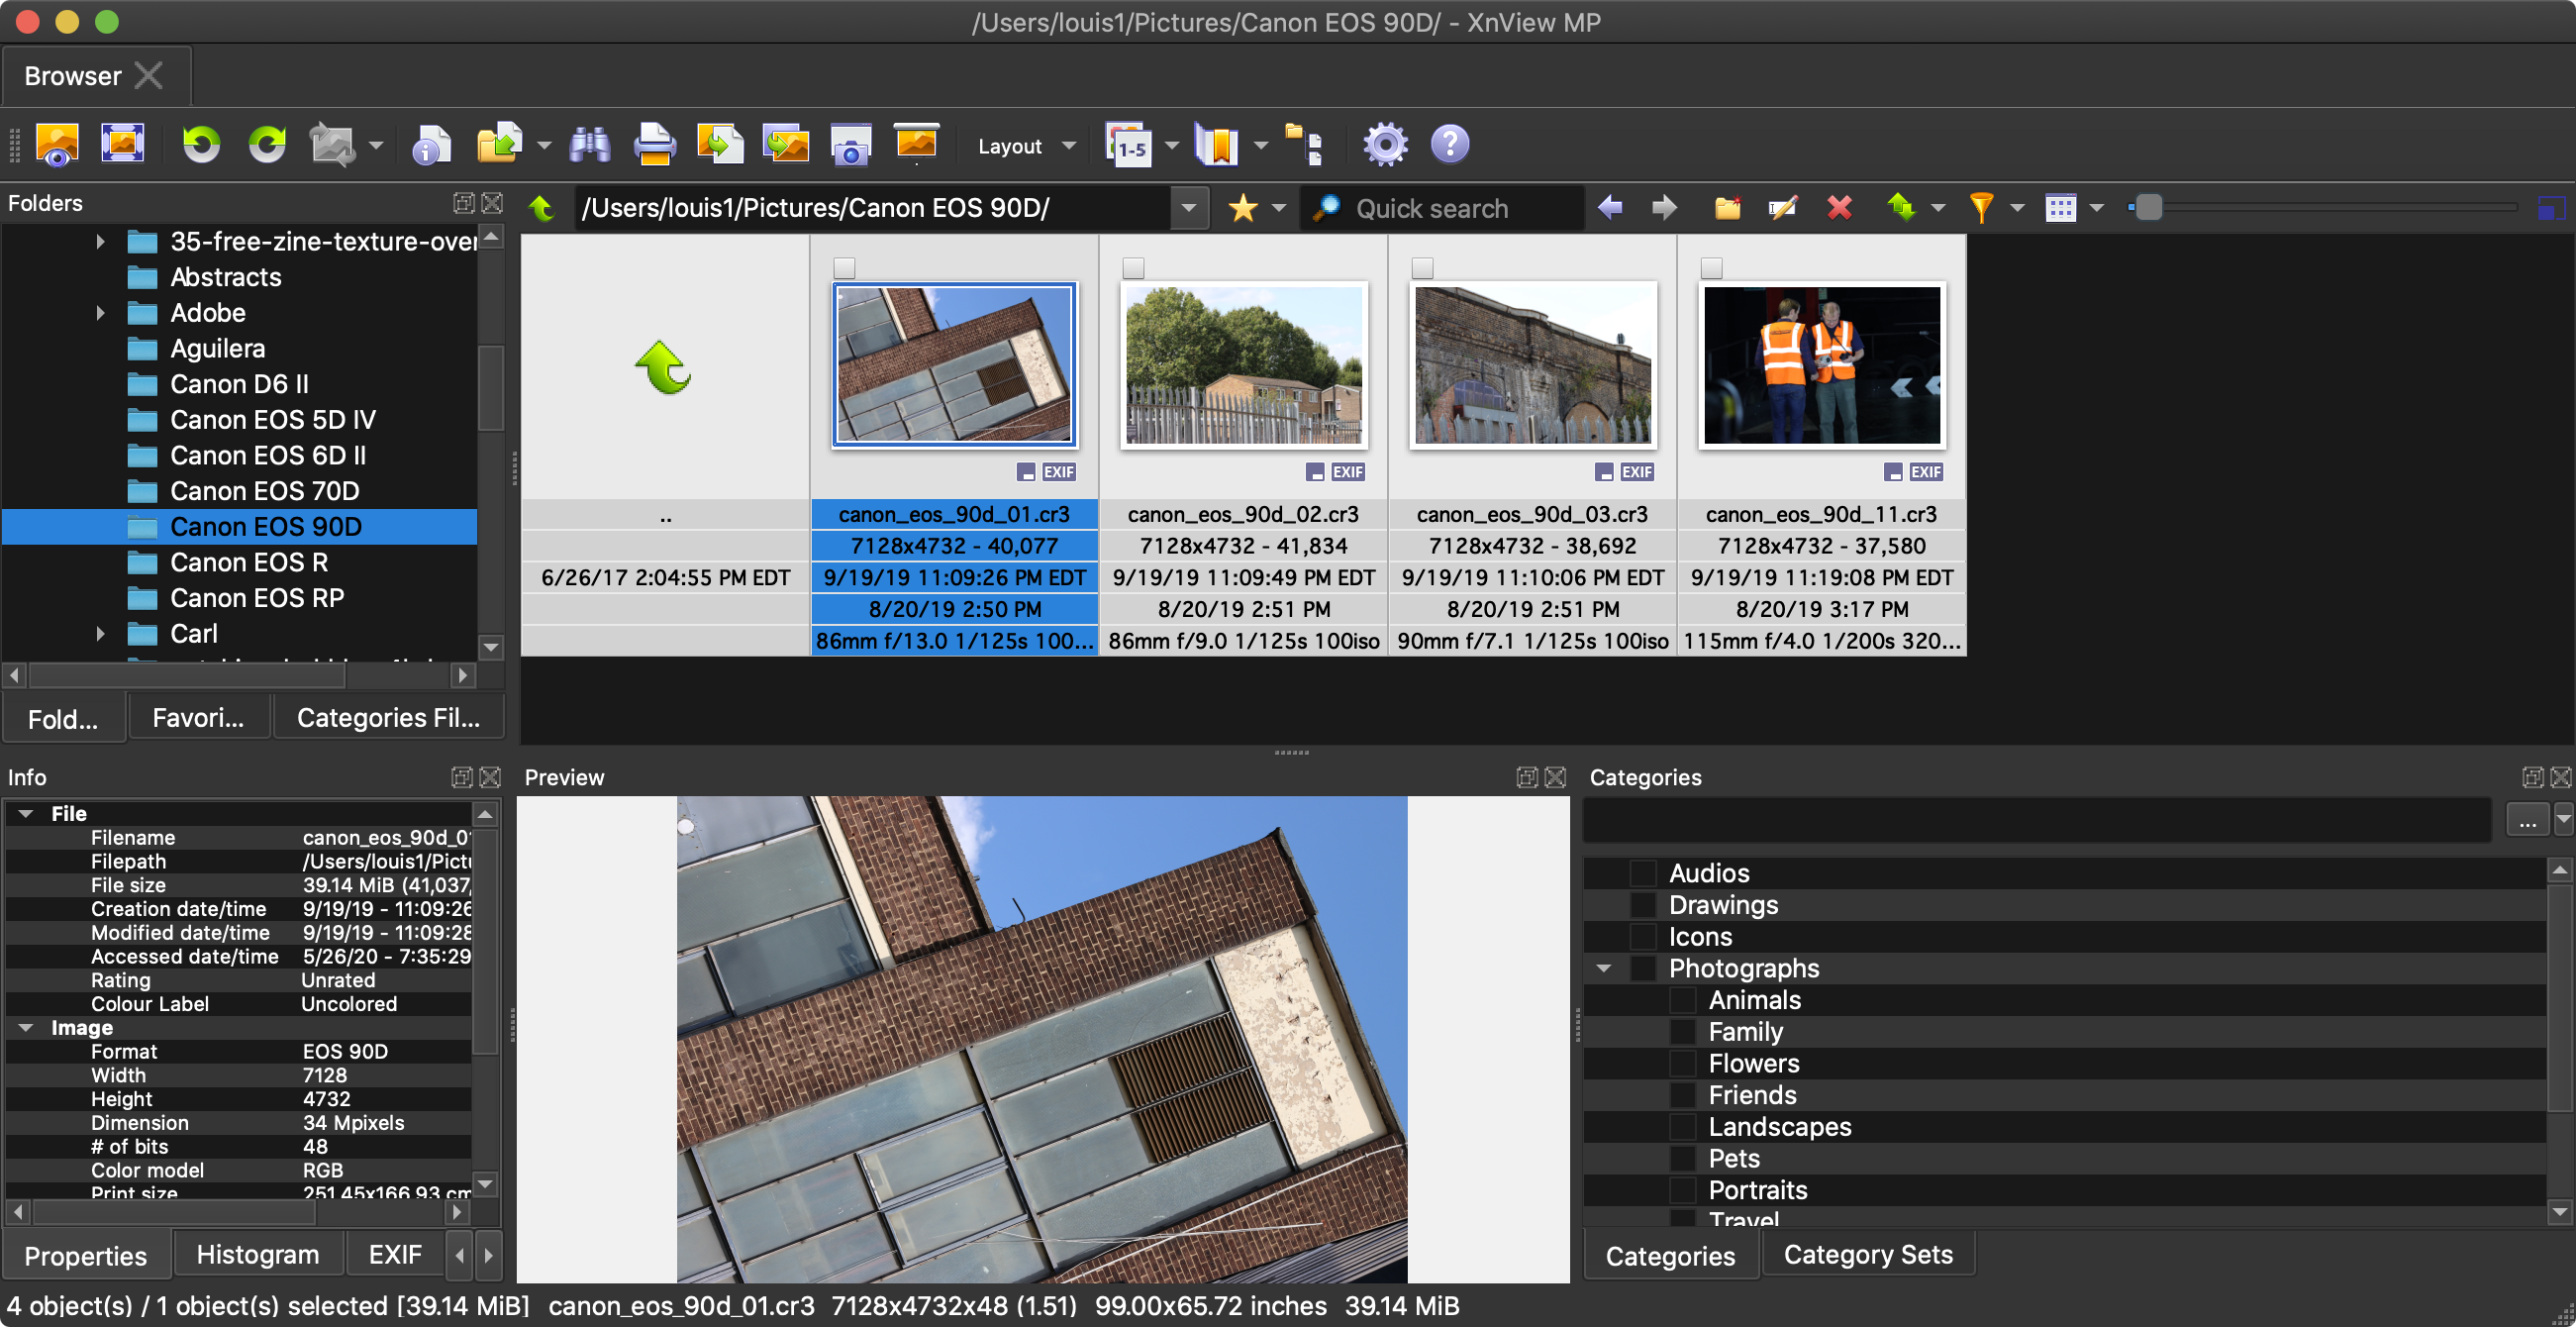Open the Category Sets tab
Image resolution: width=2576 pixels, height=1327 pixels.
click(x=1867, y=1255)
